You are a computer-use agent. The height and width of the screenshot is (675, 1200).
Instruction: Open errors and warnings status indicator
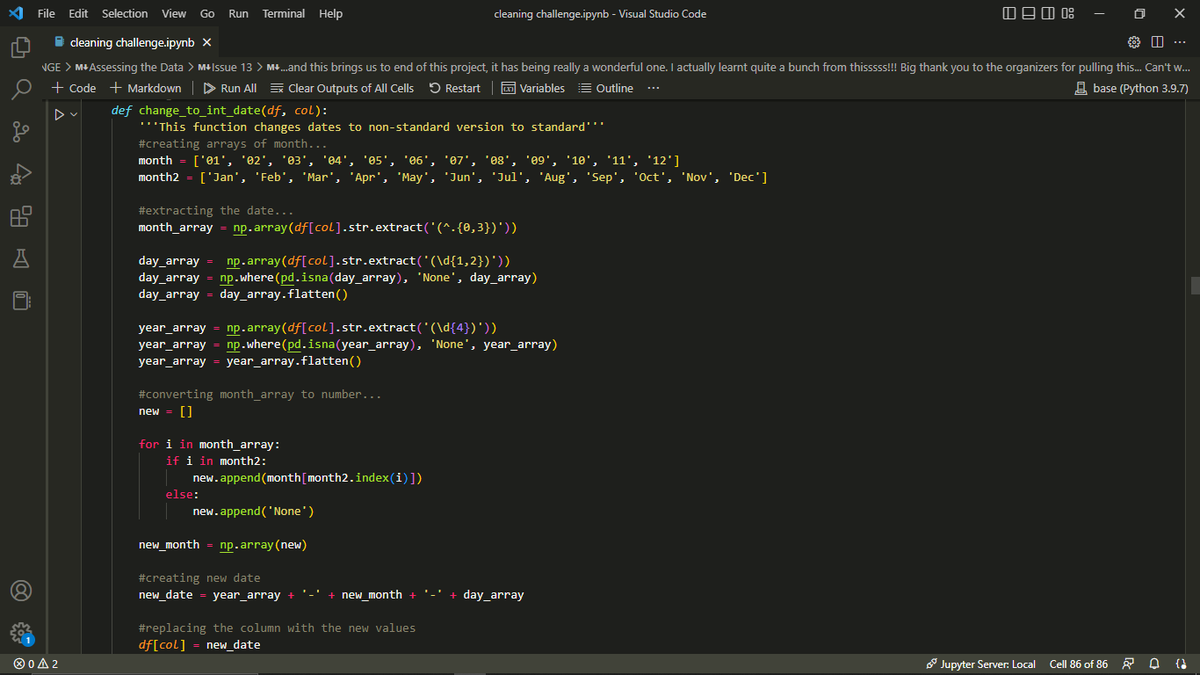[x=36, y=664]
